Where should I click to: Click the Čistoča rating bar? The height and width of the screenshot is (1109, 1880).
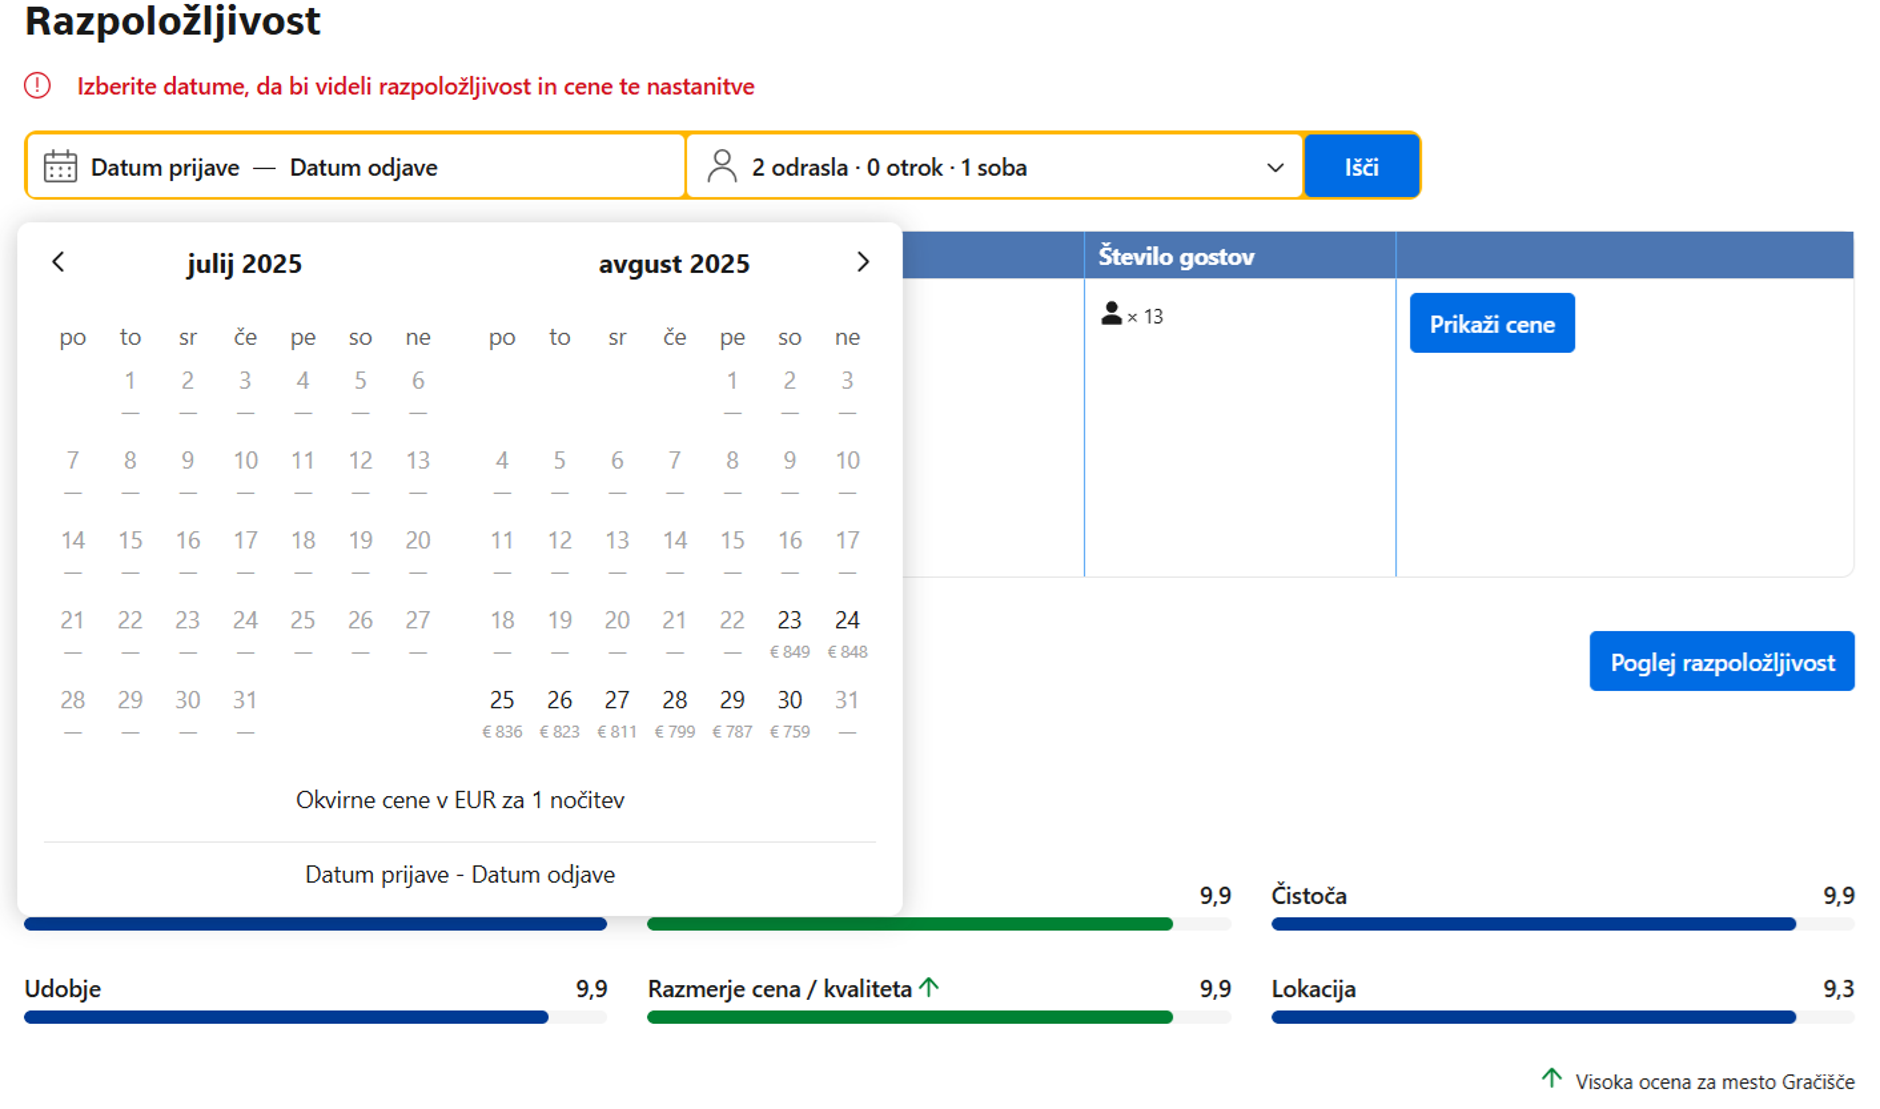tap(1561, 924)
